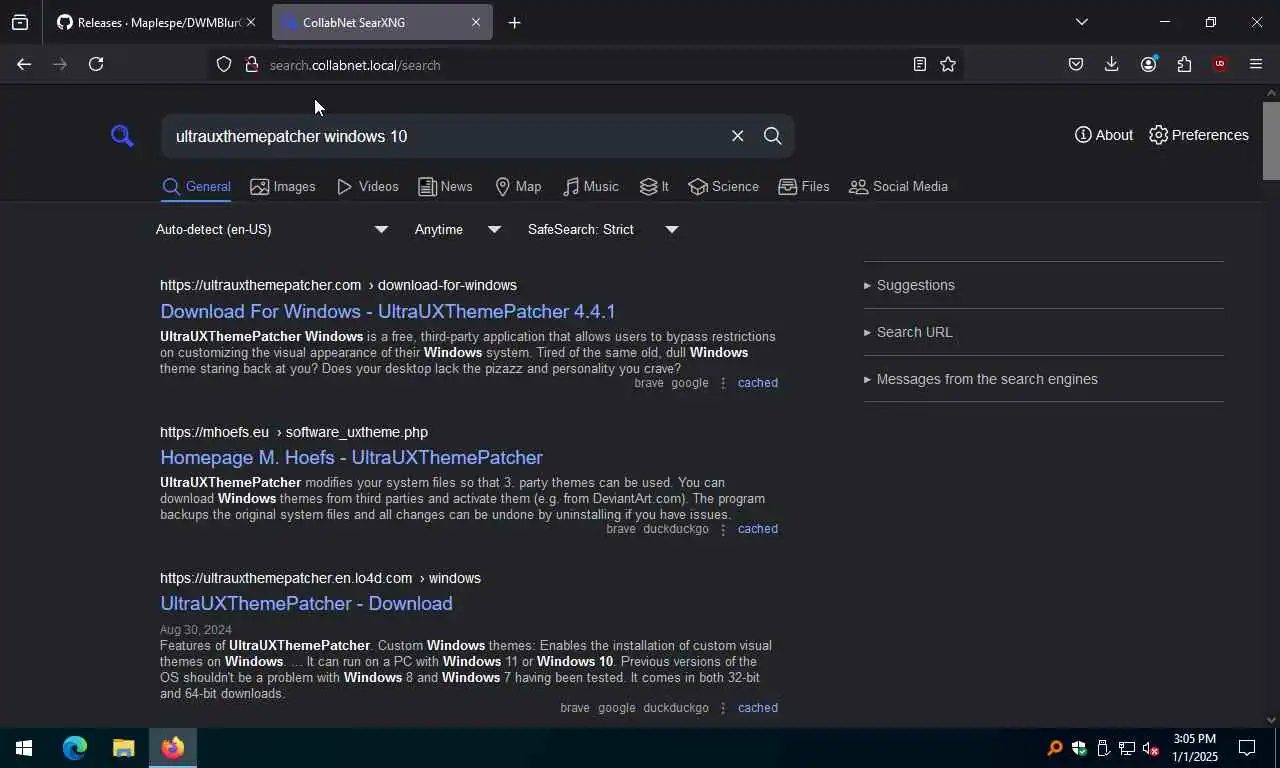Screen dimensions: 1280x768
Task: Click the page vertical scrollbar thumb
Action: click(1271, 140)
